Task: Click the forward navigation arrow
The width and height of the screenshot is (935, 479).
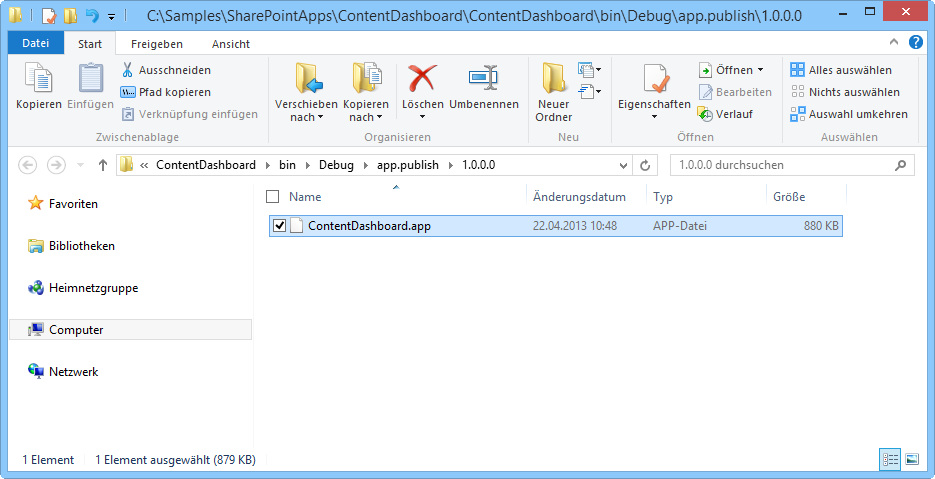Action: (56, 165)
